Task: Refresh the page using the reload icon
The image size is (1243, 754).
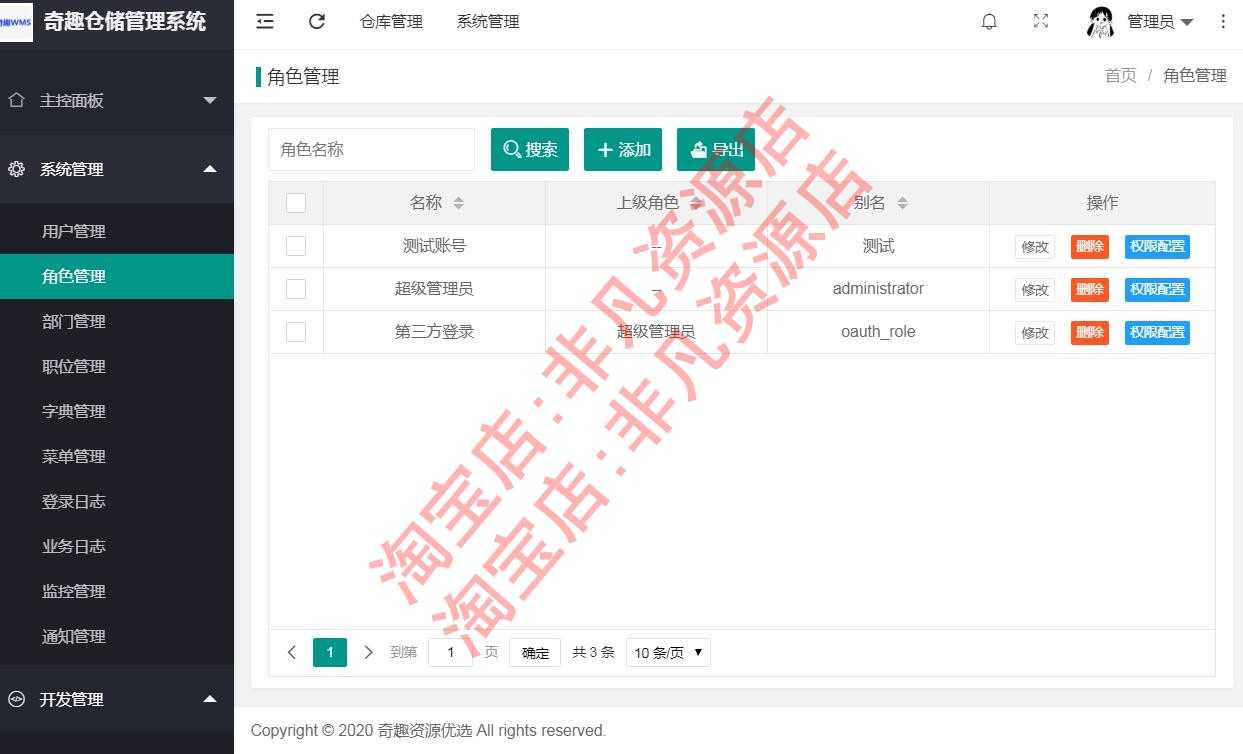Action: coord(317,20)
